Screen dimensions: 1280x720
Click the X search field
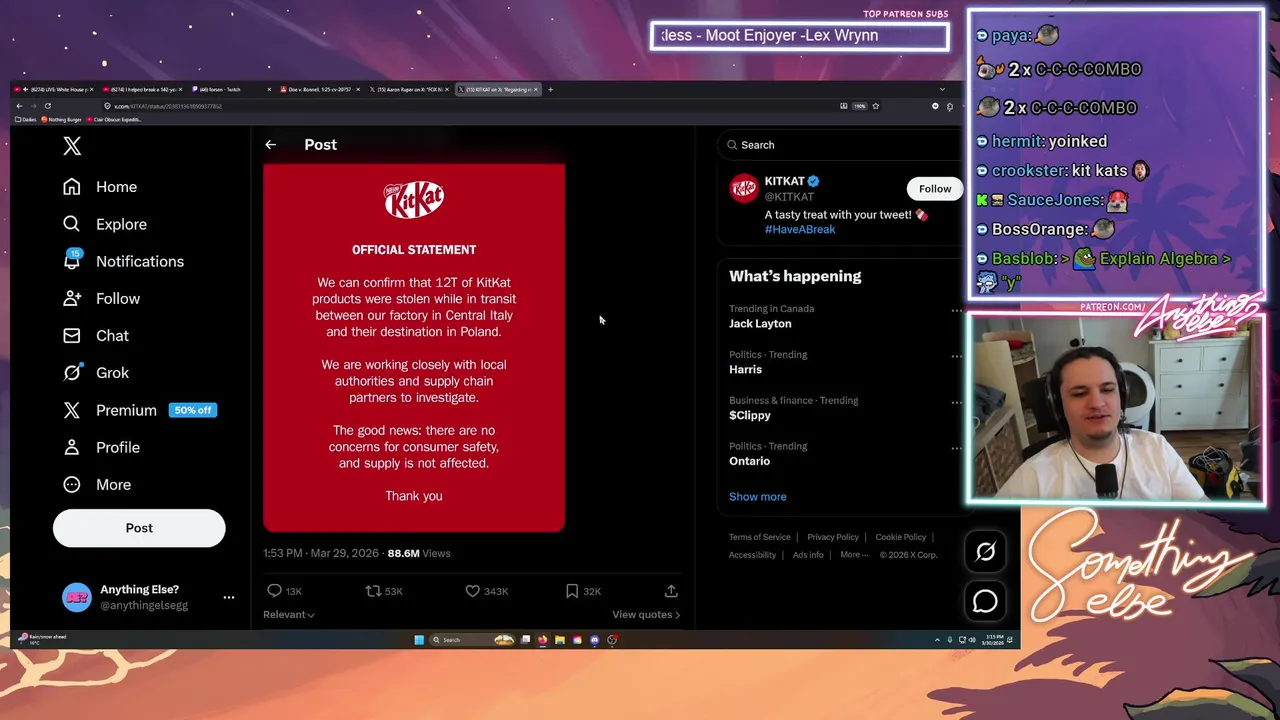point(840,145)
